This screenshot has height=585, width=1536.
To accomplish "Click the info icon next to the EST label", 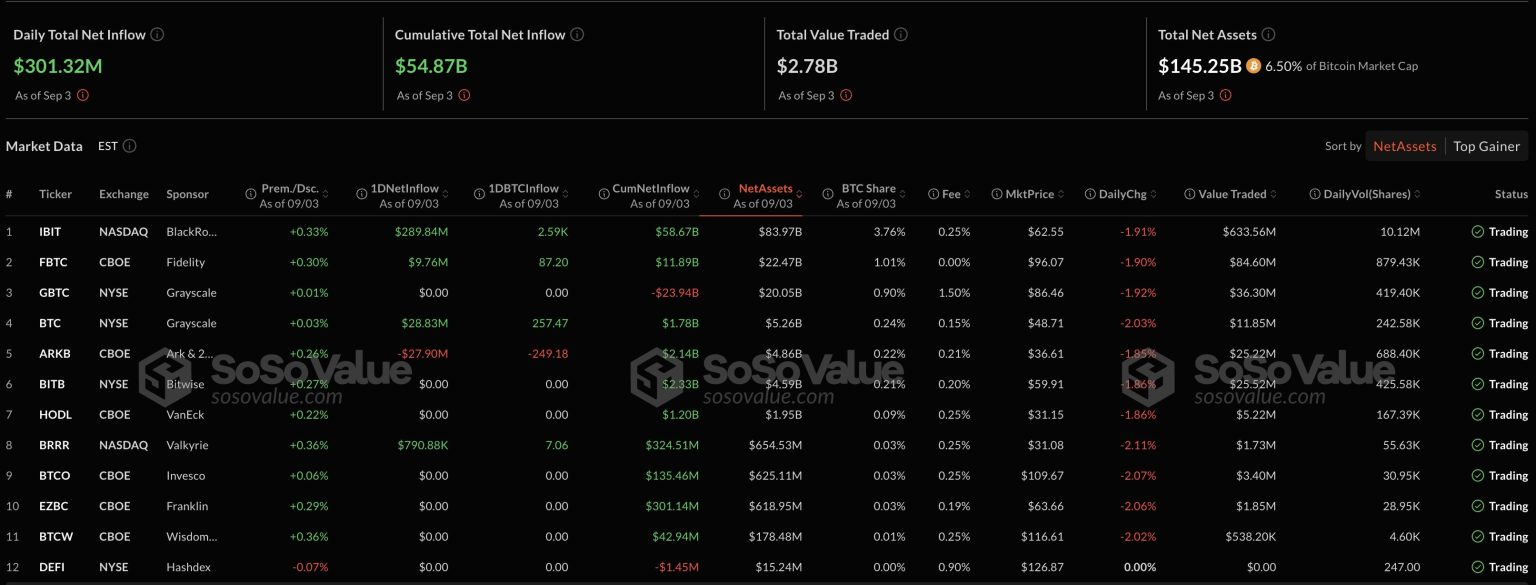I will tap(127, 146).
